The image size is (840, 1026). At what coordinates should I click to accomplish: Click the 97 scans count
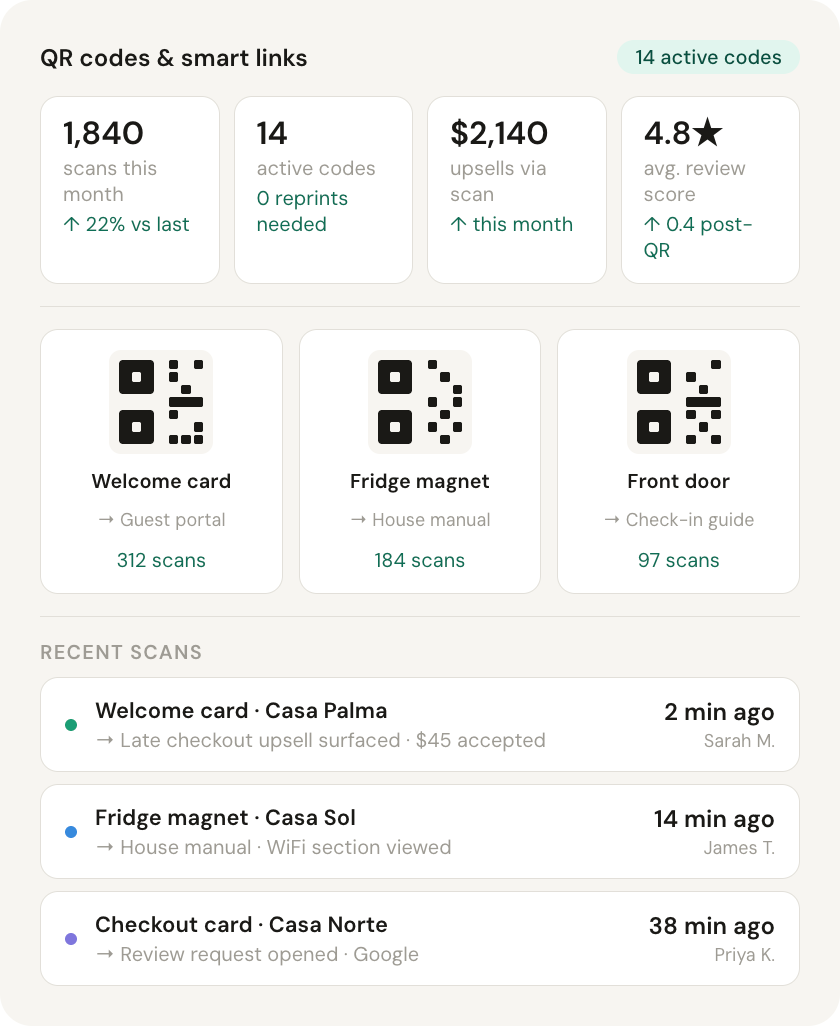tap(679, 560)
